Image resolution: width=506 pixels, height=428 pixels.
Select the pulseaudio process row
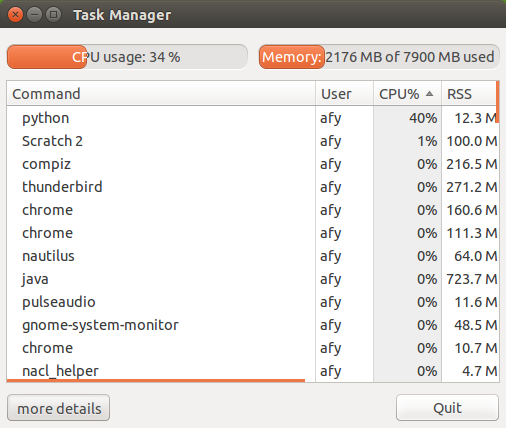click(252, 302)
